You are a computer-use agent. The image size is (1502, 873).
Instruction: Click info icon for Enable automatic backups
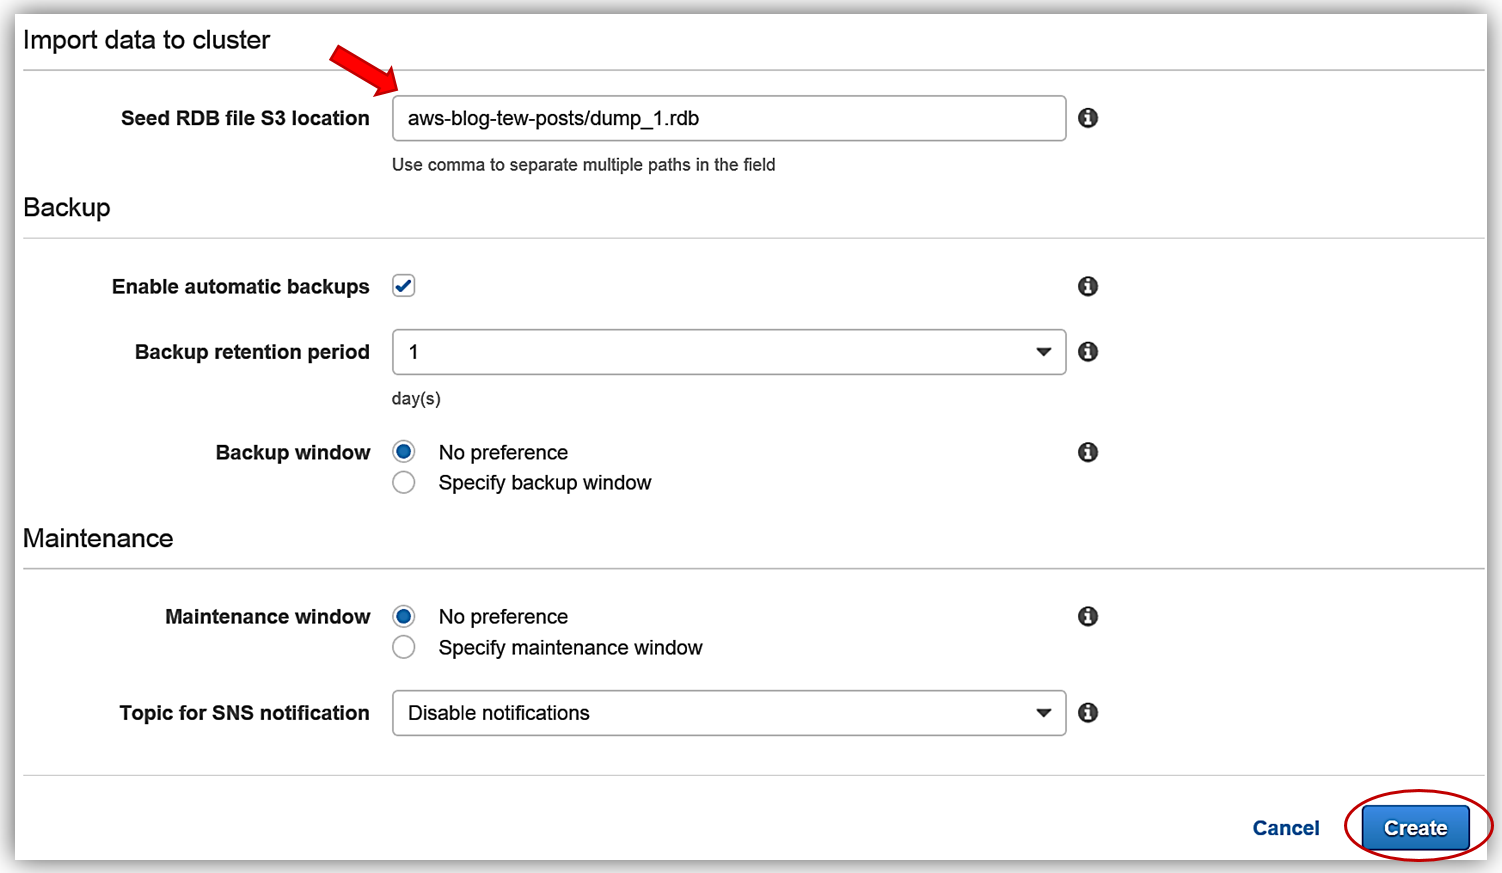1088,287
